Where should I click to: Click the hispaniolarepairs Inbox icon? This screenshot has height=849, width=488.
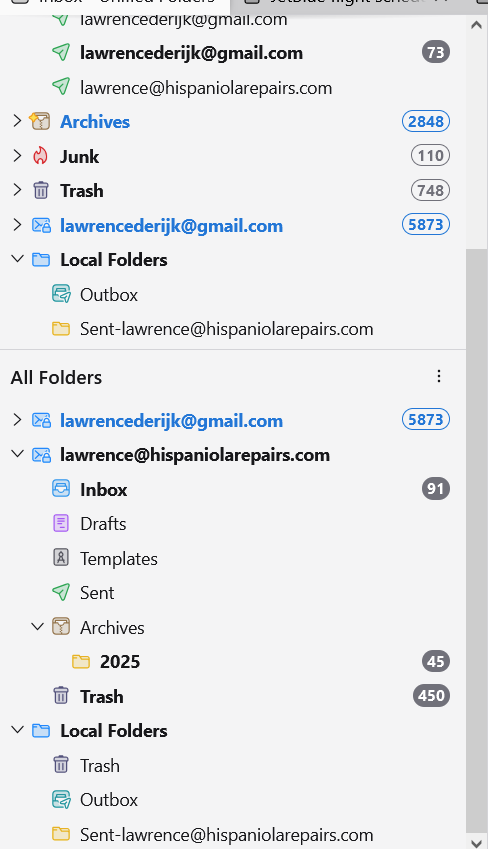61,488
